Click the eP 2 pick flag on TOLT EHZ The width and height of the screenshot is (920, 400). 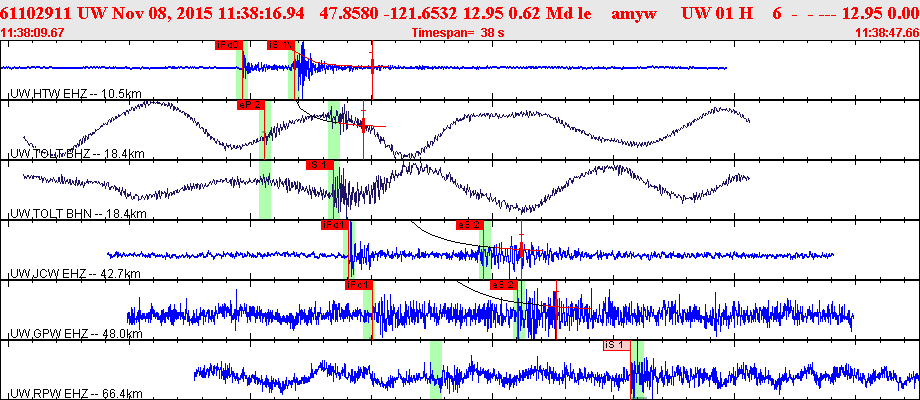249,104
